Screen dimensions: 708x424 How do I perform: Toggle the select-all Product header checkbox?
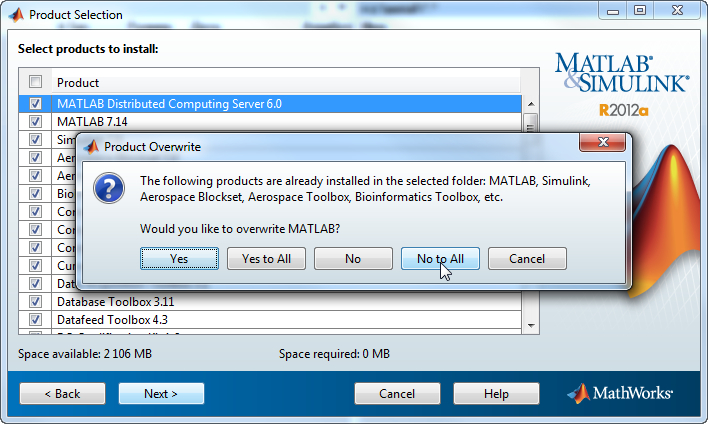pyautogui.click(x=35, y=82)
